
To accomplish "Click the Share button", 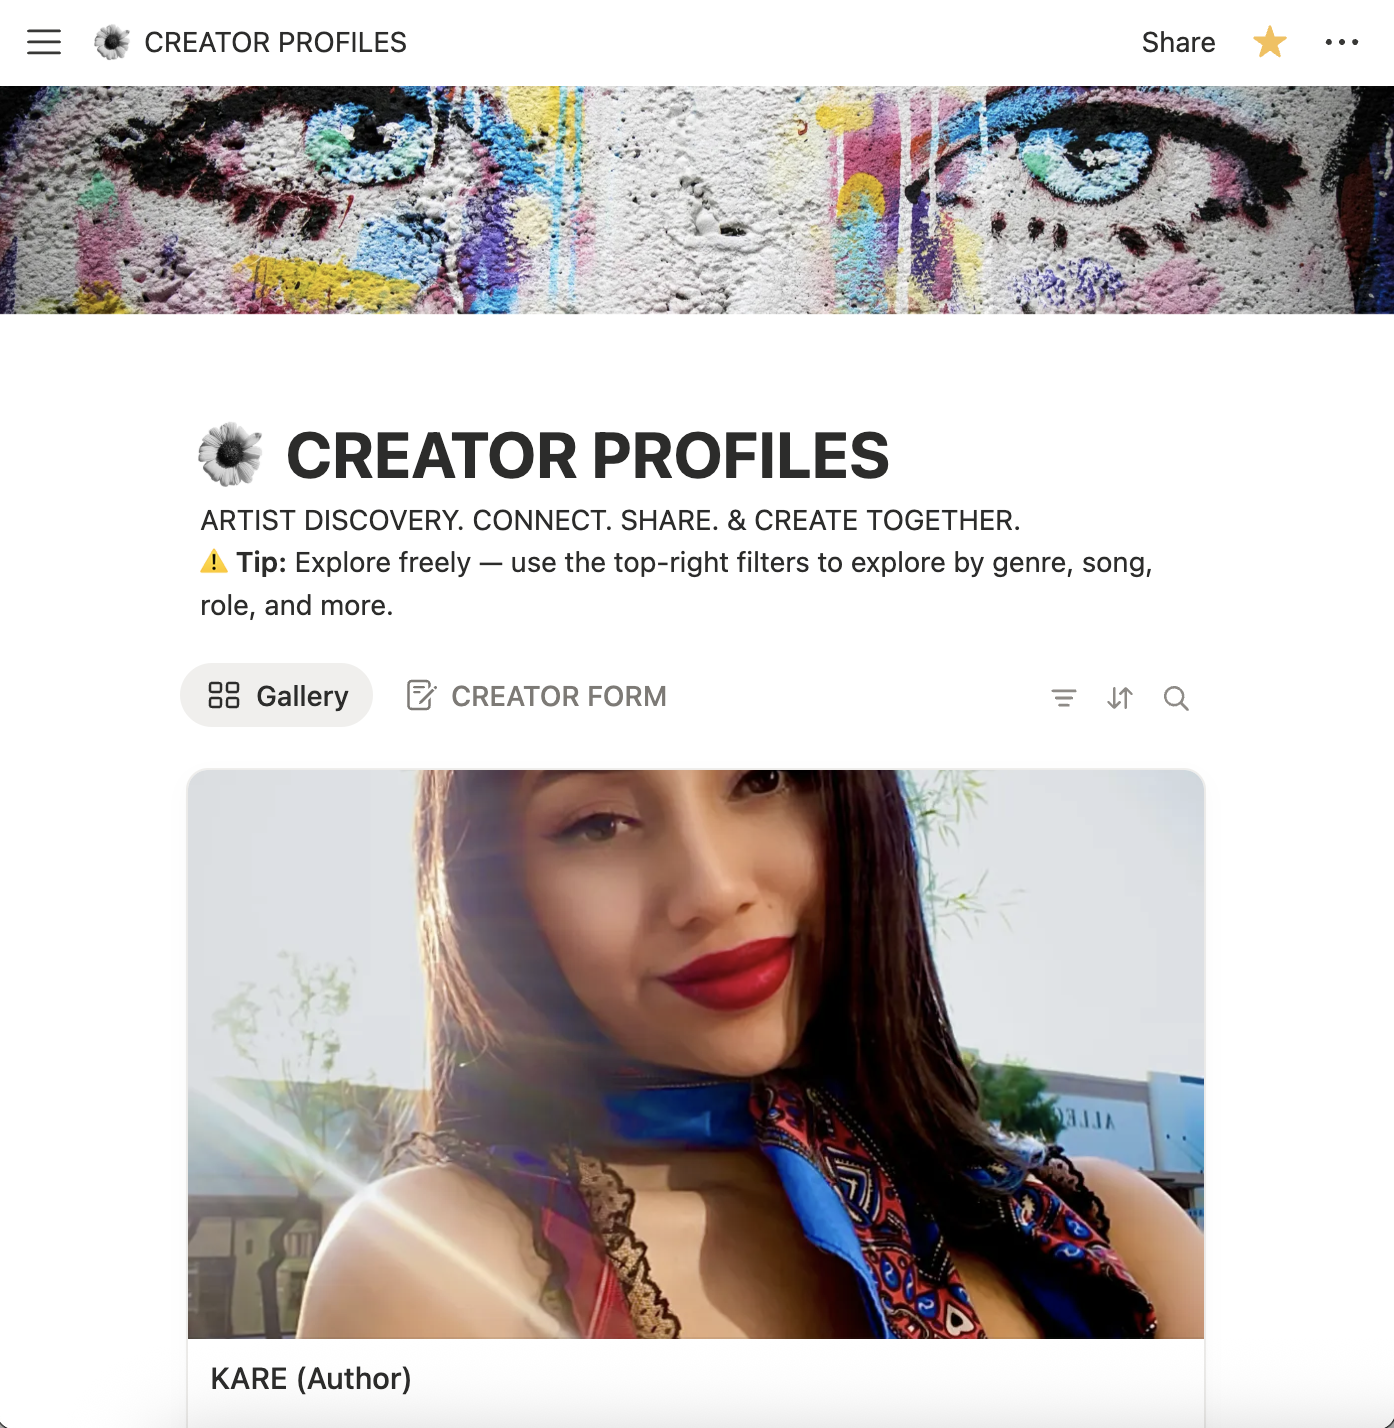I will [1178, 42].
